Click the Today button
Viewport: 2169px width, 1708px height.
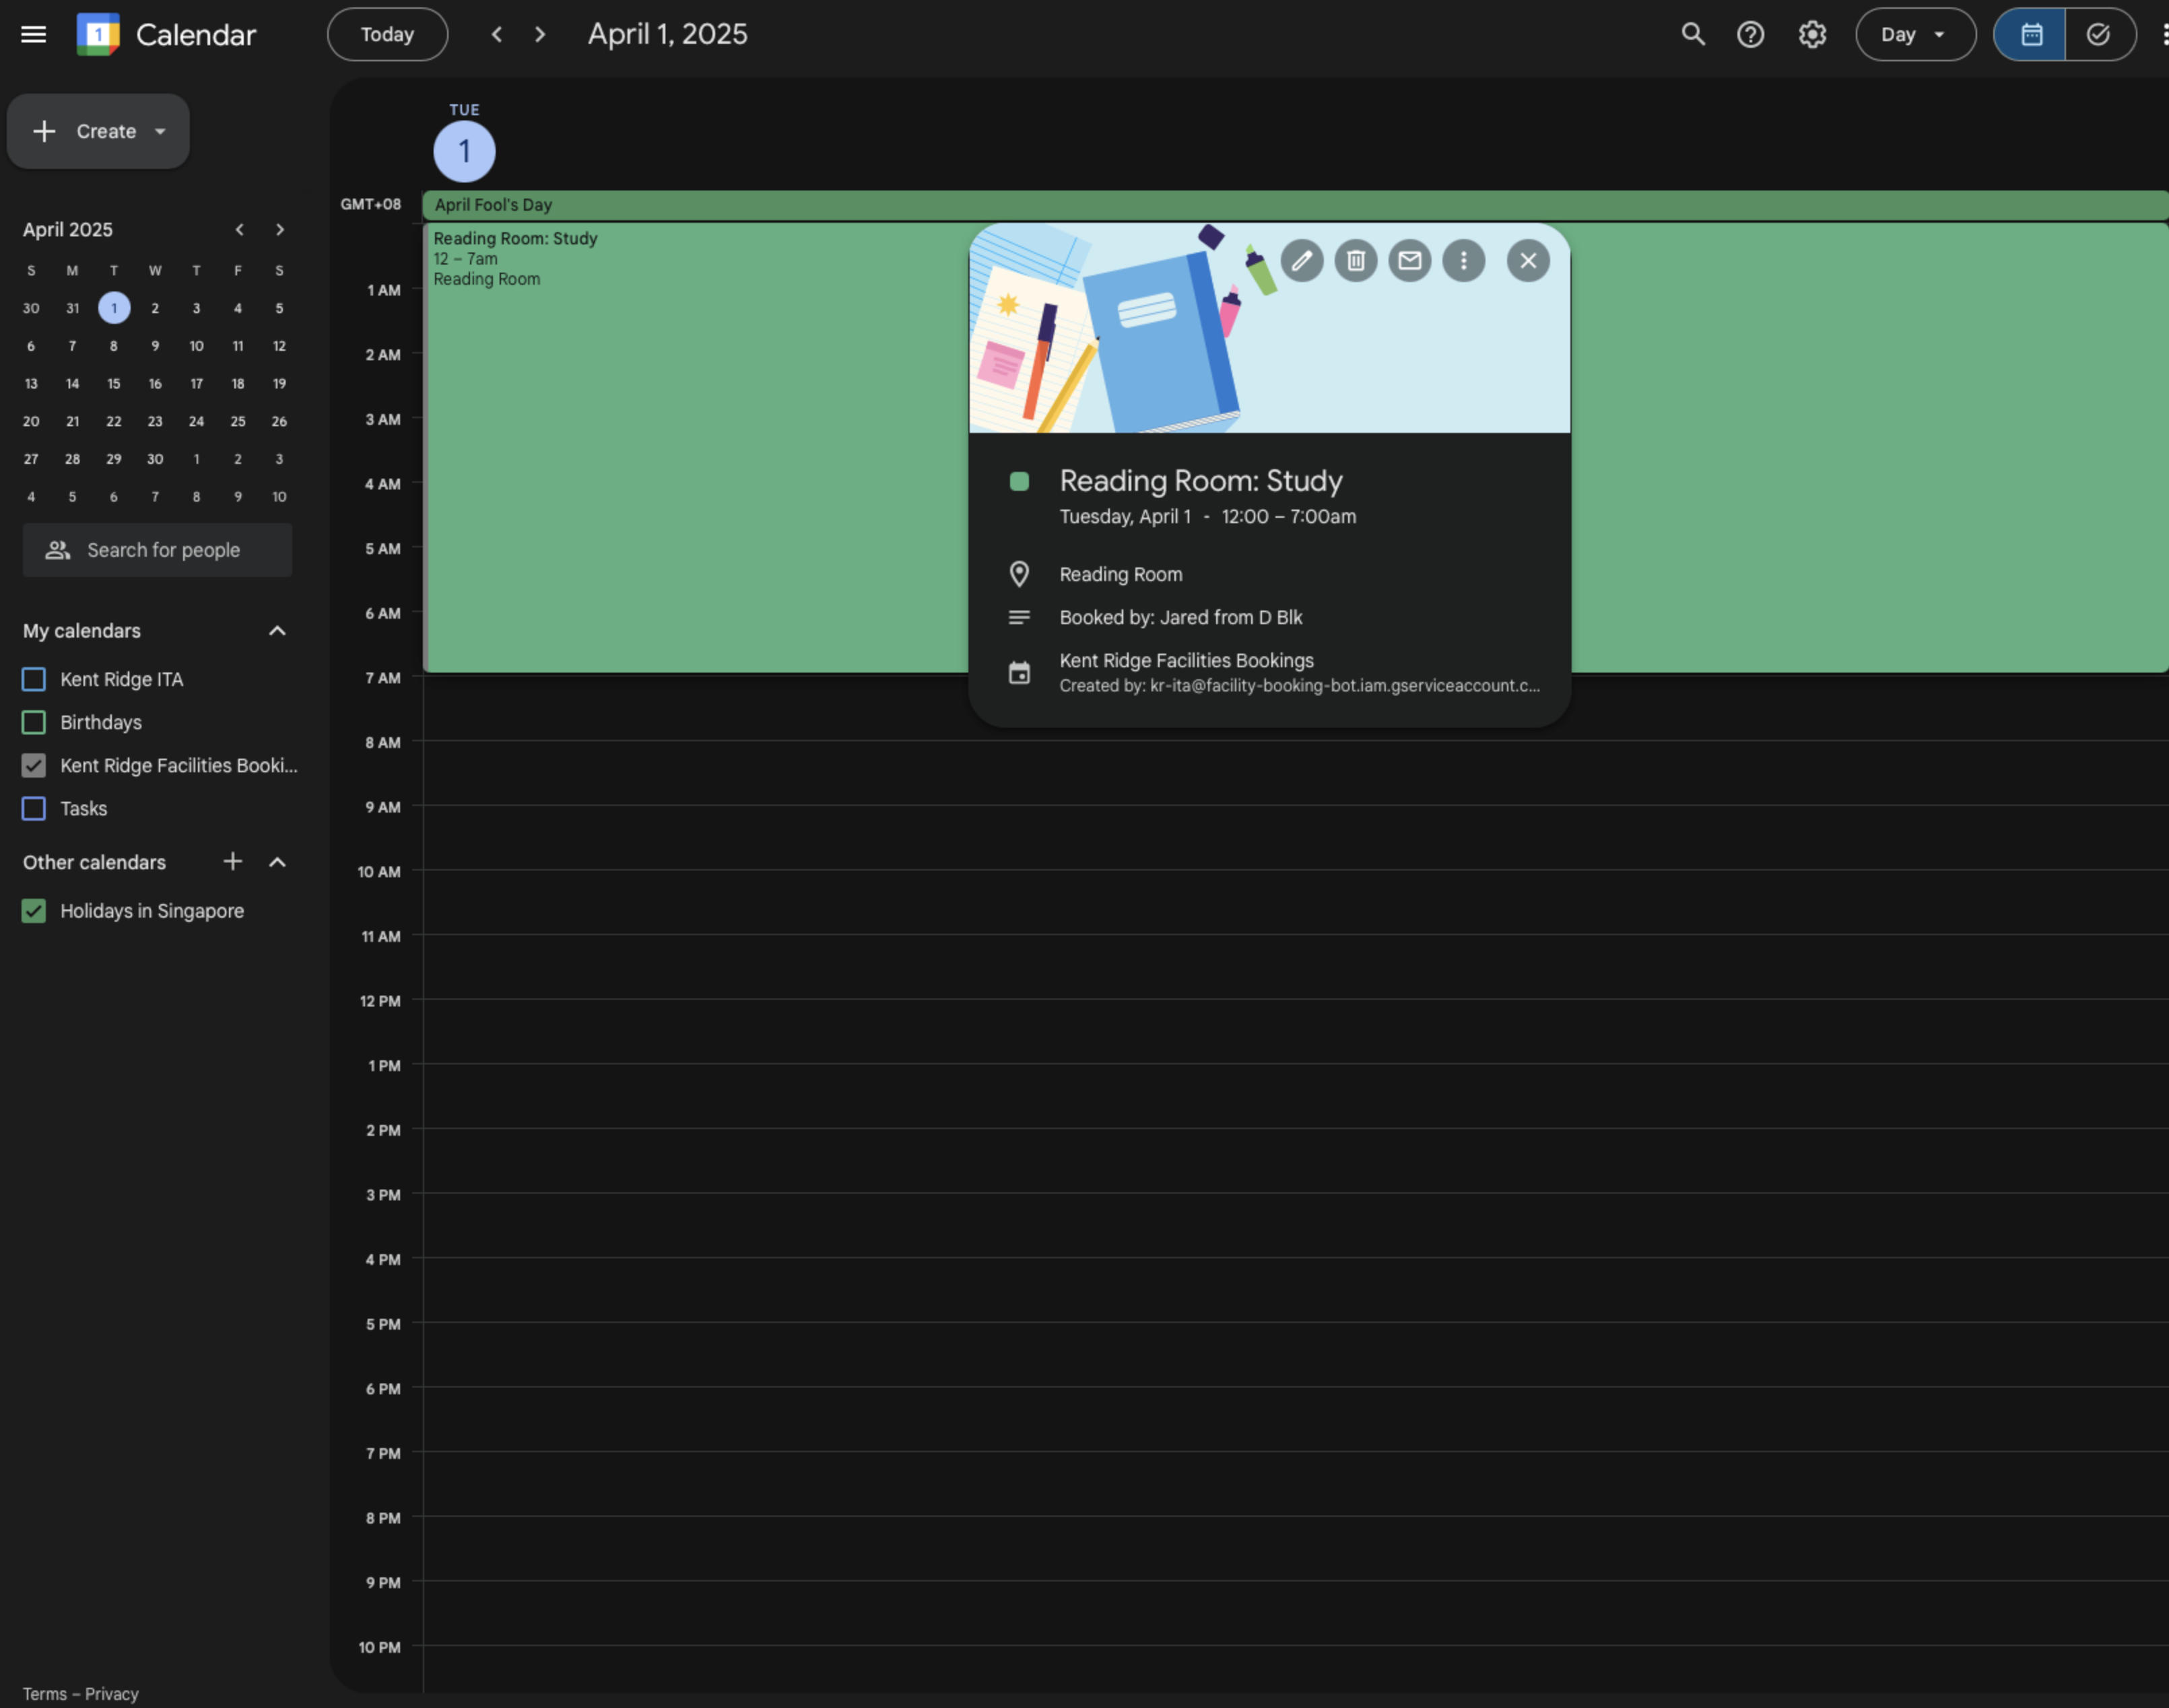click(387, 34)
